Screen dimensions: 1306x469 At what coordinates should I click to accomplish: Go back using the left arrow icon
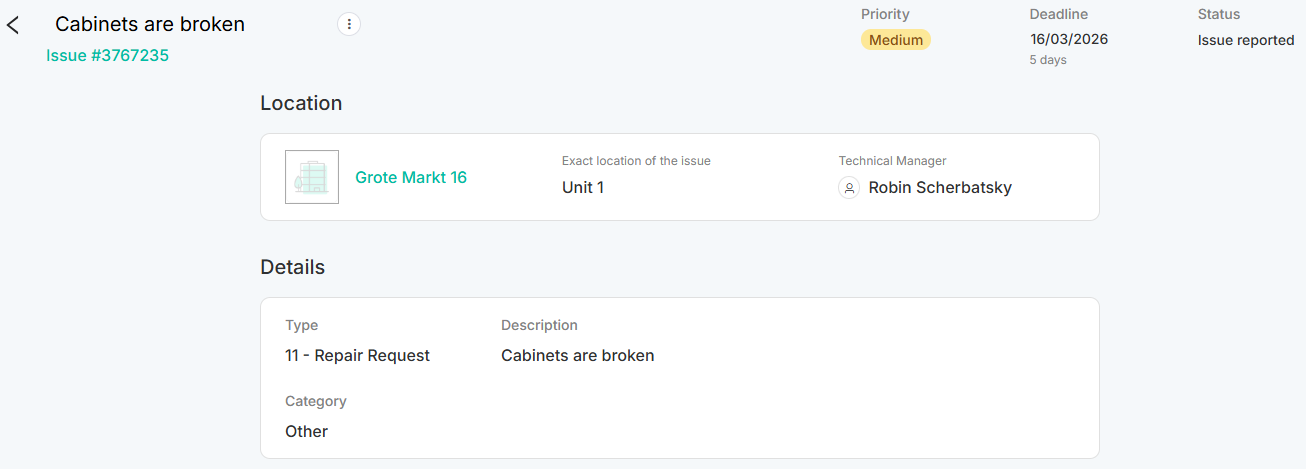(13, 25)
